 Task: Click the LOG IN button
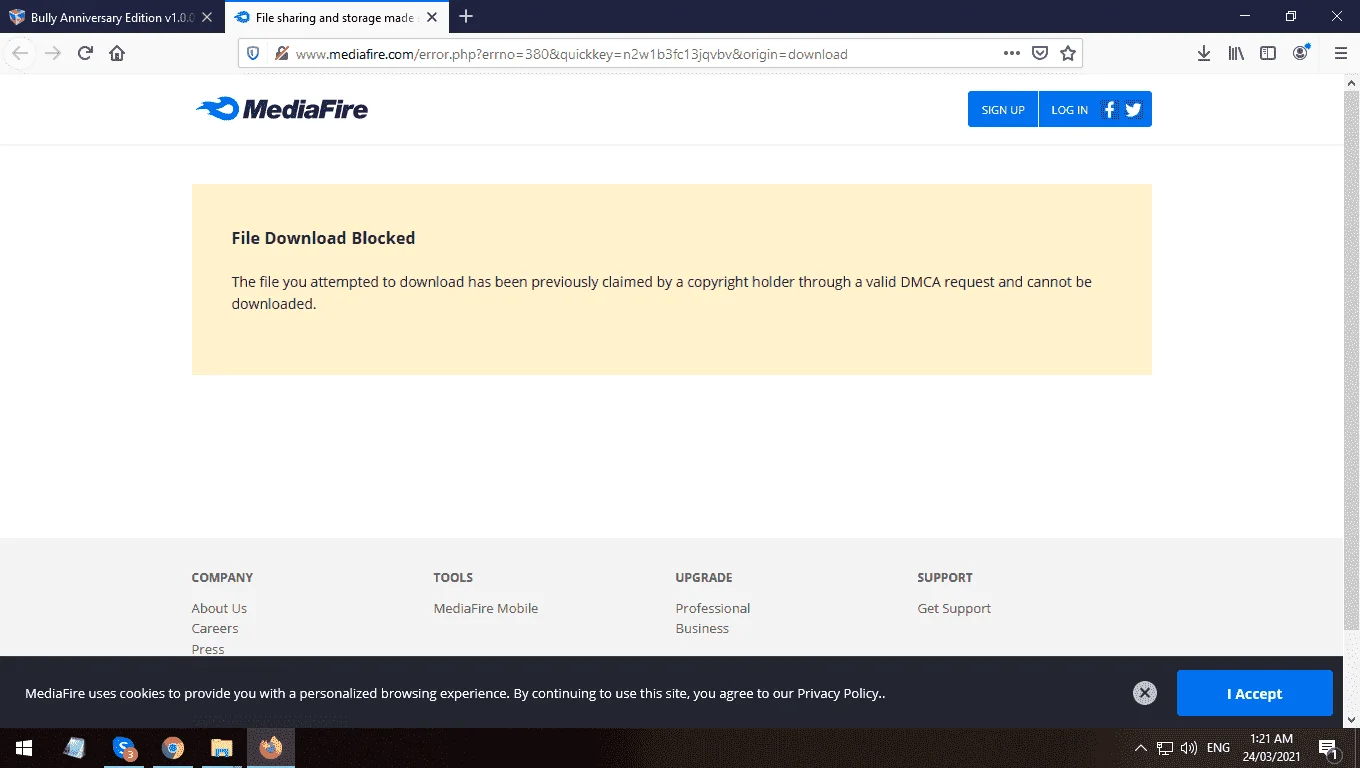tap(1069, 110)
